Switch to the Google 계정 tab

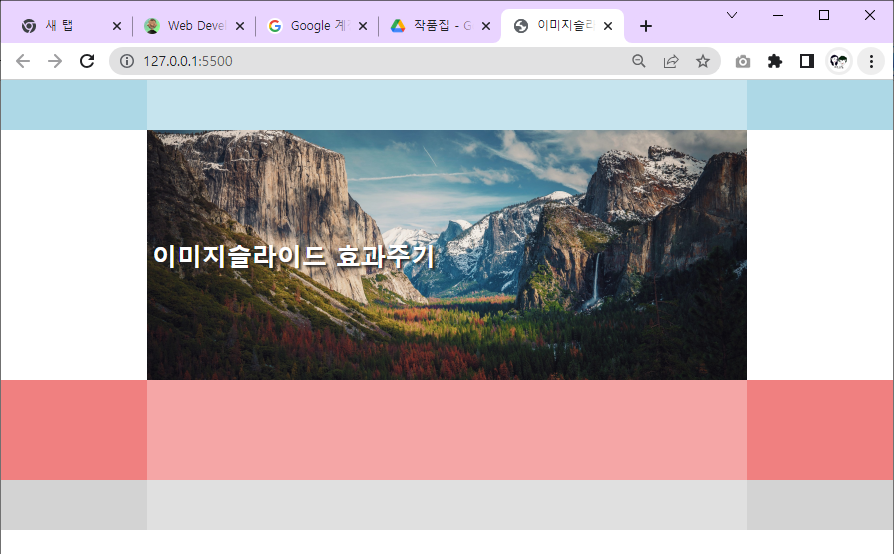[x=317, y=26]
